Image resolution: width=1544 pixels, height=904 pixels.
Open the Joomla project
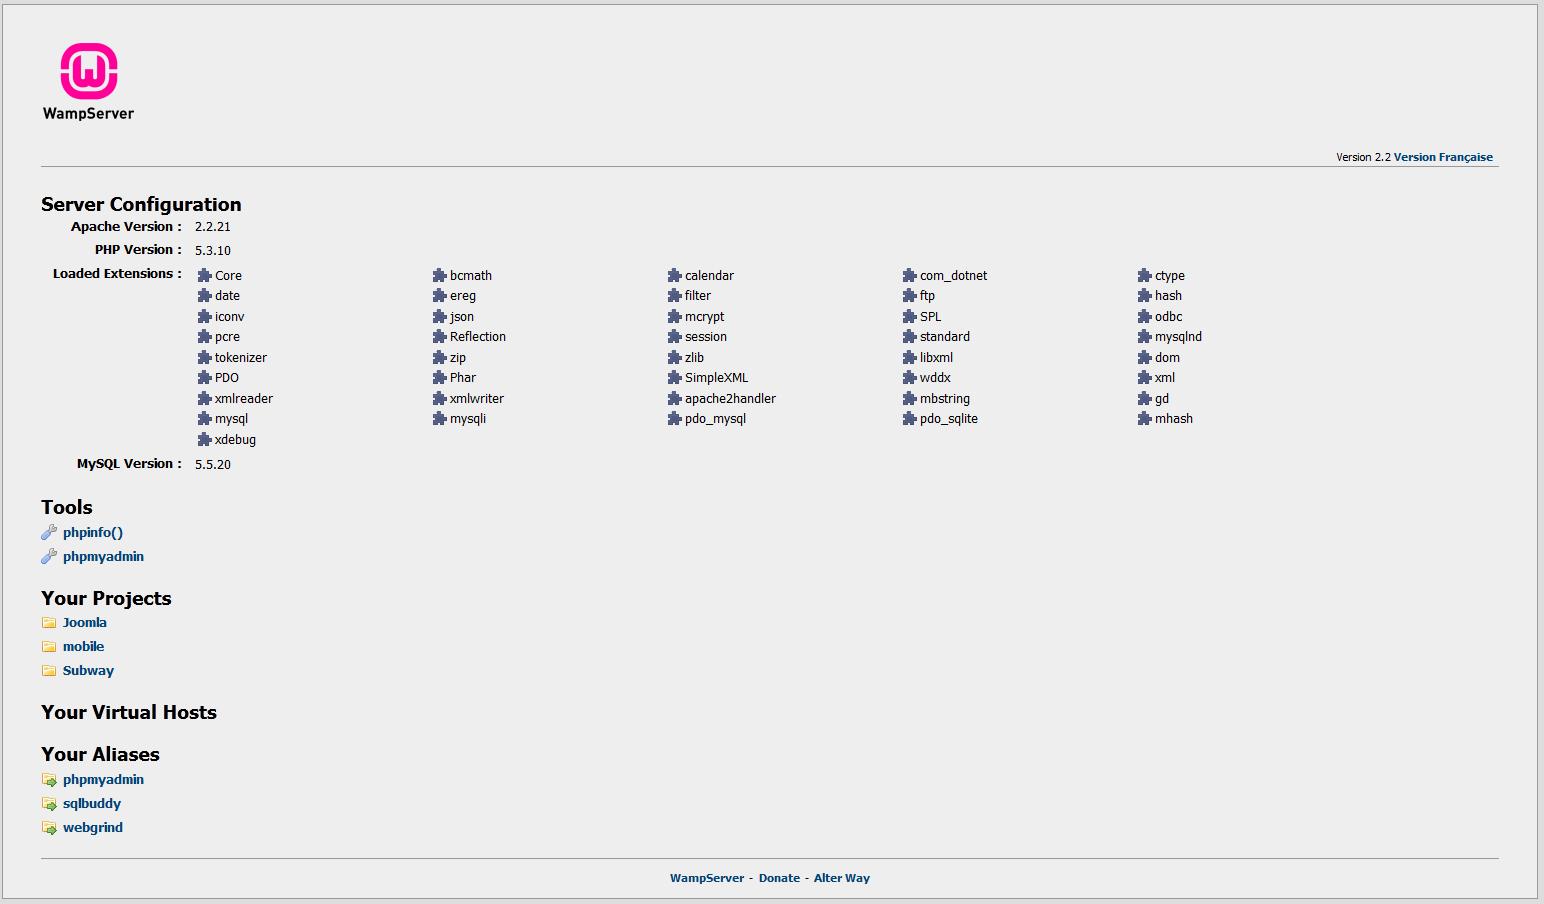point(85,622)
